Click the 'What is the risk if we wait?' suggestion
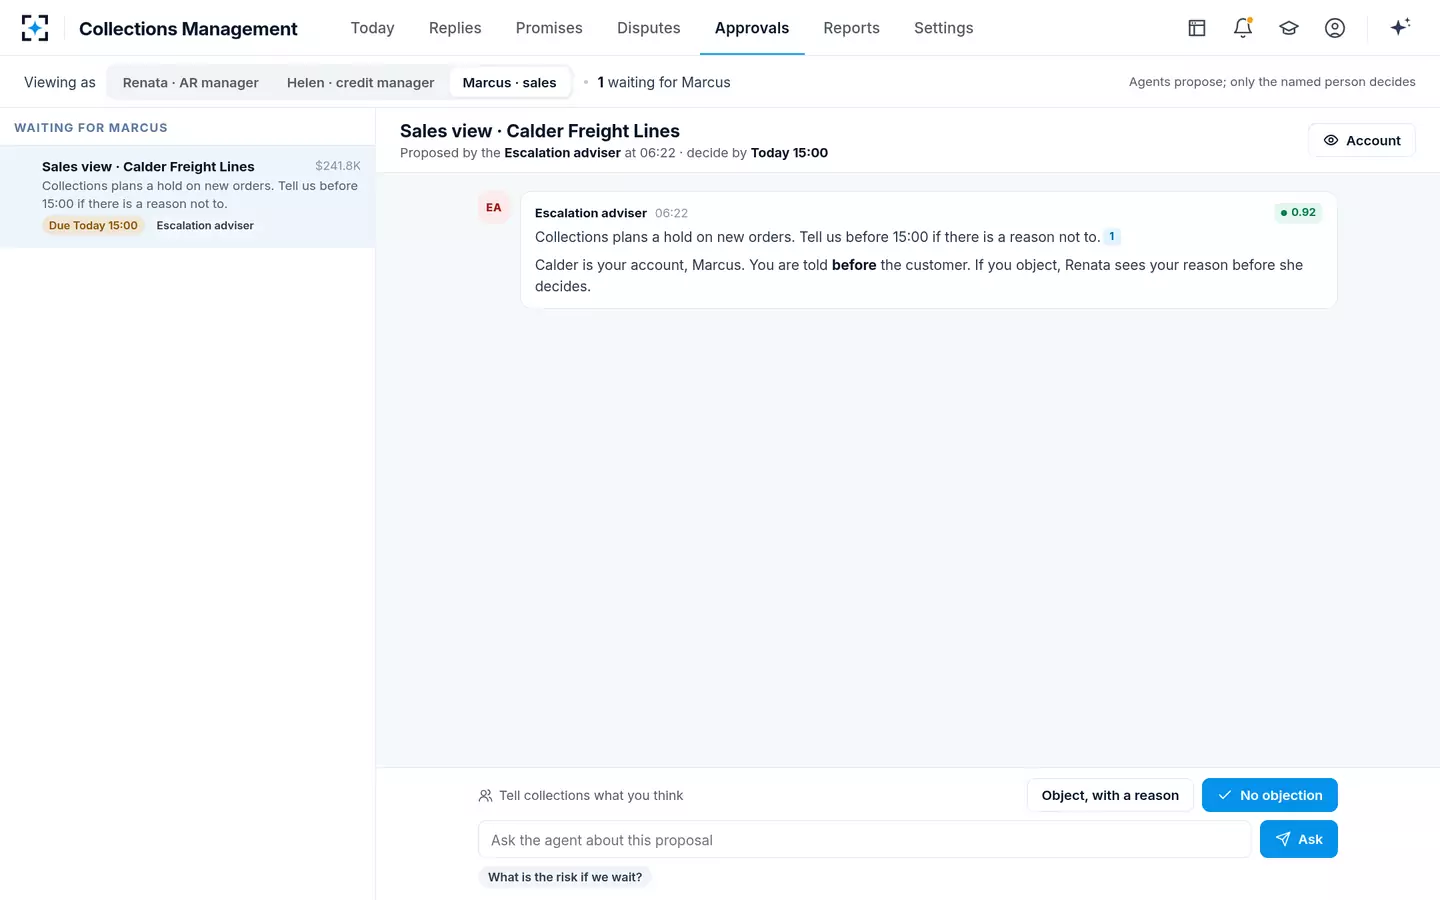The width and height of the screenshot is (1440, 900). [x=565, y=877]
